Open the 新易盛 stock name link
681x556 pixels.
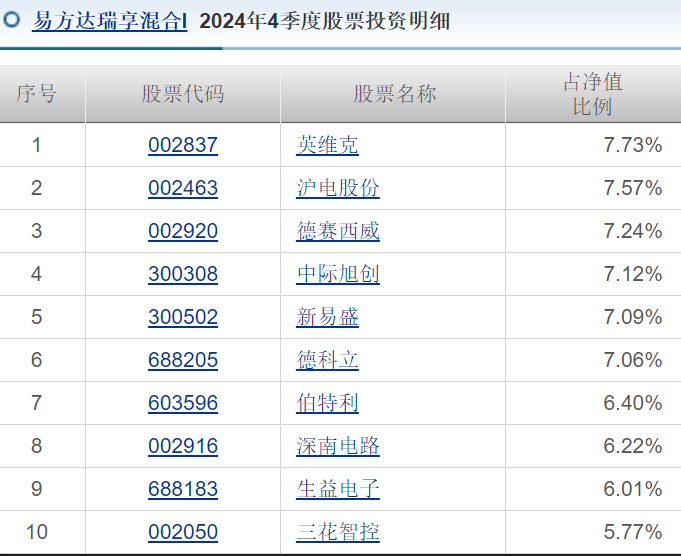tap(327, 317)
